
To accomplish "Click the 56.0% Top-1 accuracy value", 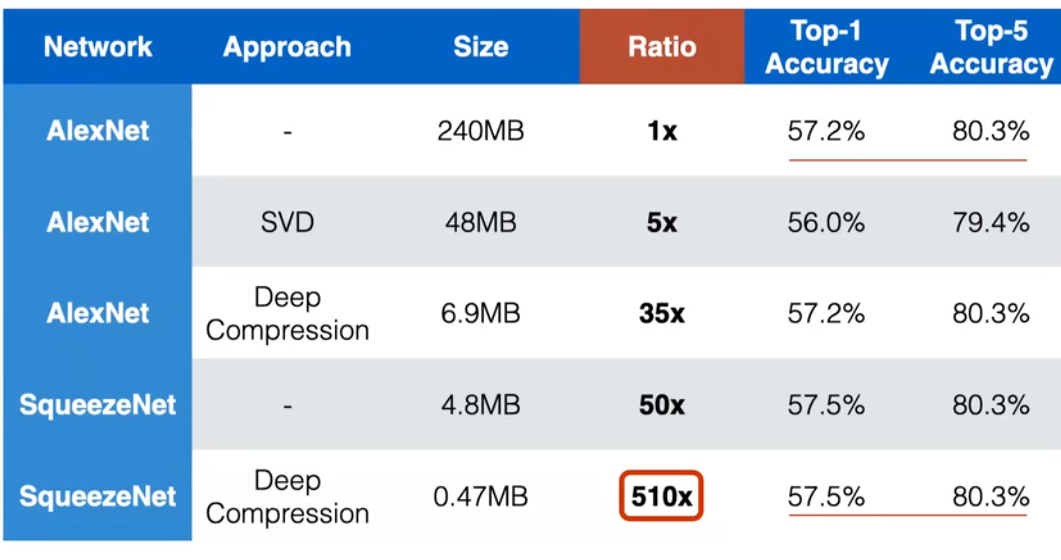I will tap(826, 222).
